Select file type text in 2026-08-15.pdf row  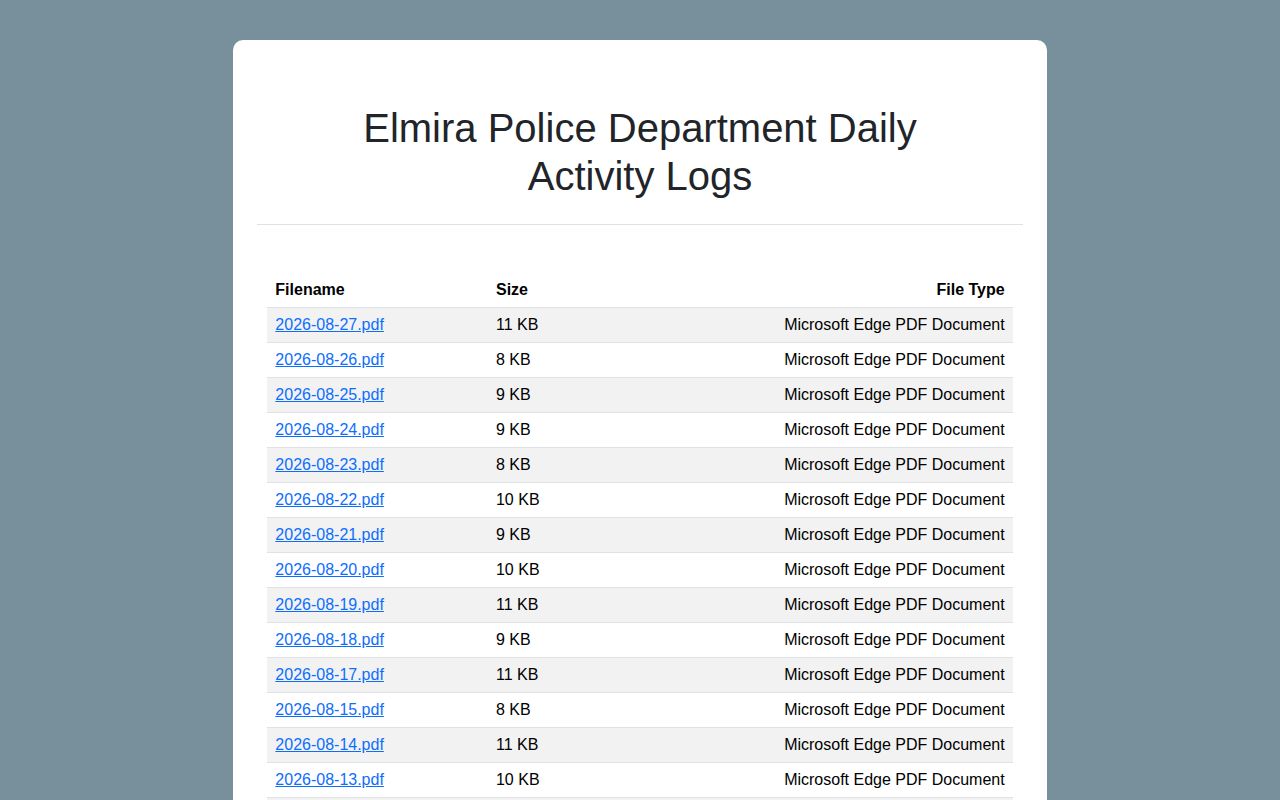coord(894,710)
